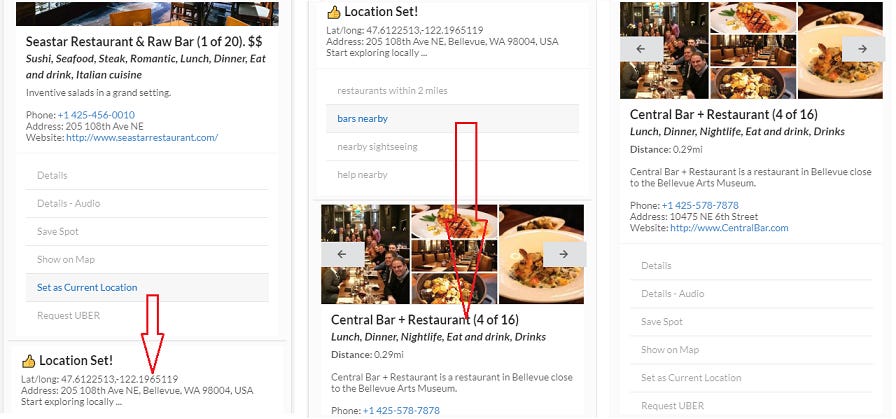Choose Save Spot under Seastar Restaurant
The height and width of the screenshot is (419, 896).
[147, 232]
